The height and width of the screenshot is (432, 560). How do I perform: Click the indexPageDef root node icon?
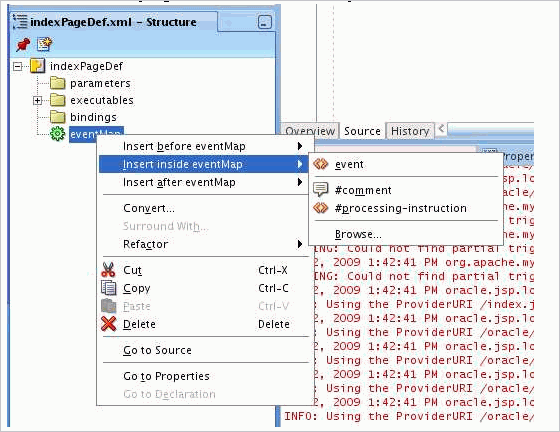coord(38,66)
